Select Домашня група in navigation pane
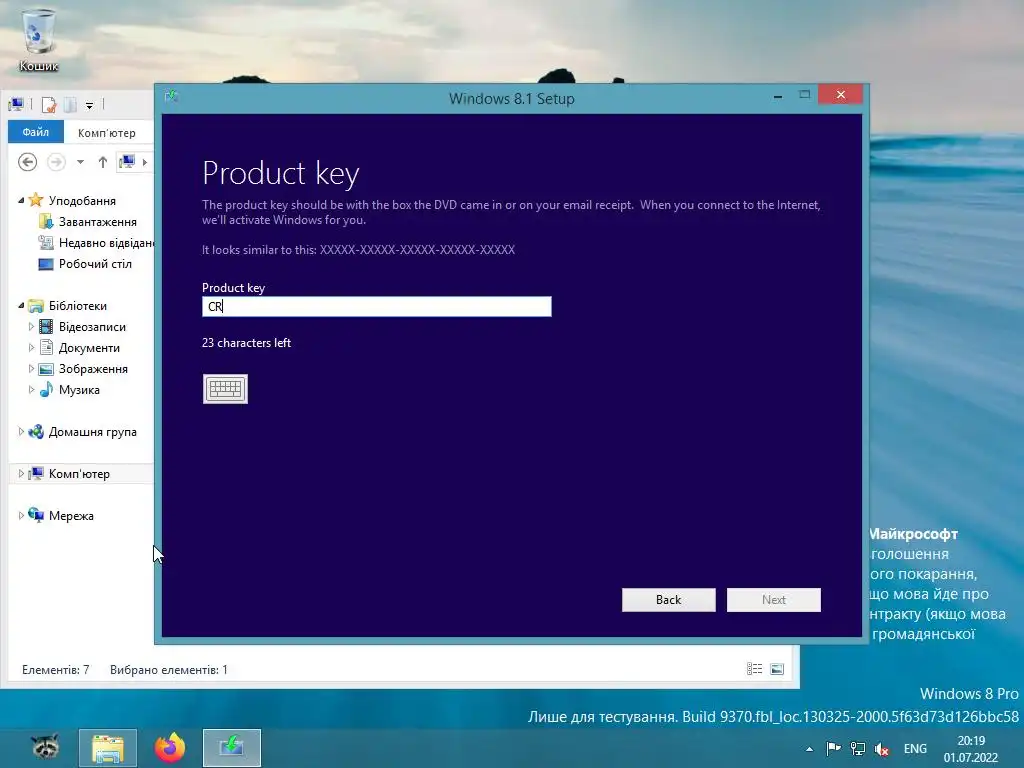This screenshot has height=768, width=1024. click(93, 432)
